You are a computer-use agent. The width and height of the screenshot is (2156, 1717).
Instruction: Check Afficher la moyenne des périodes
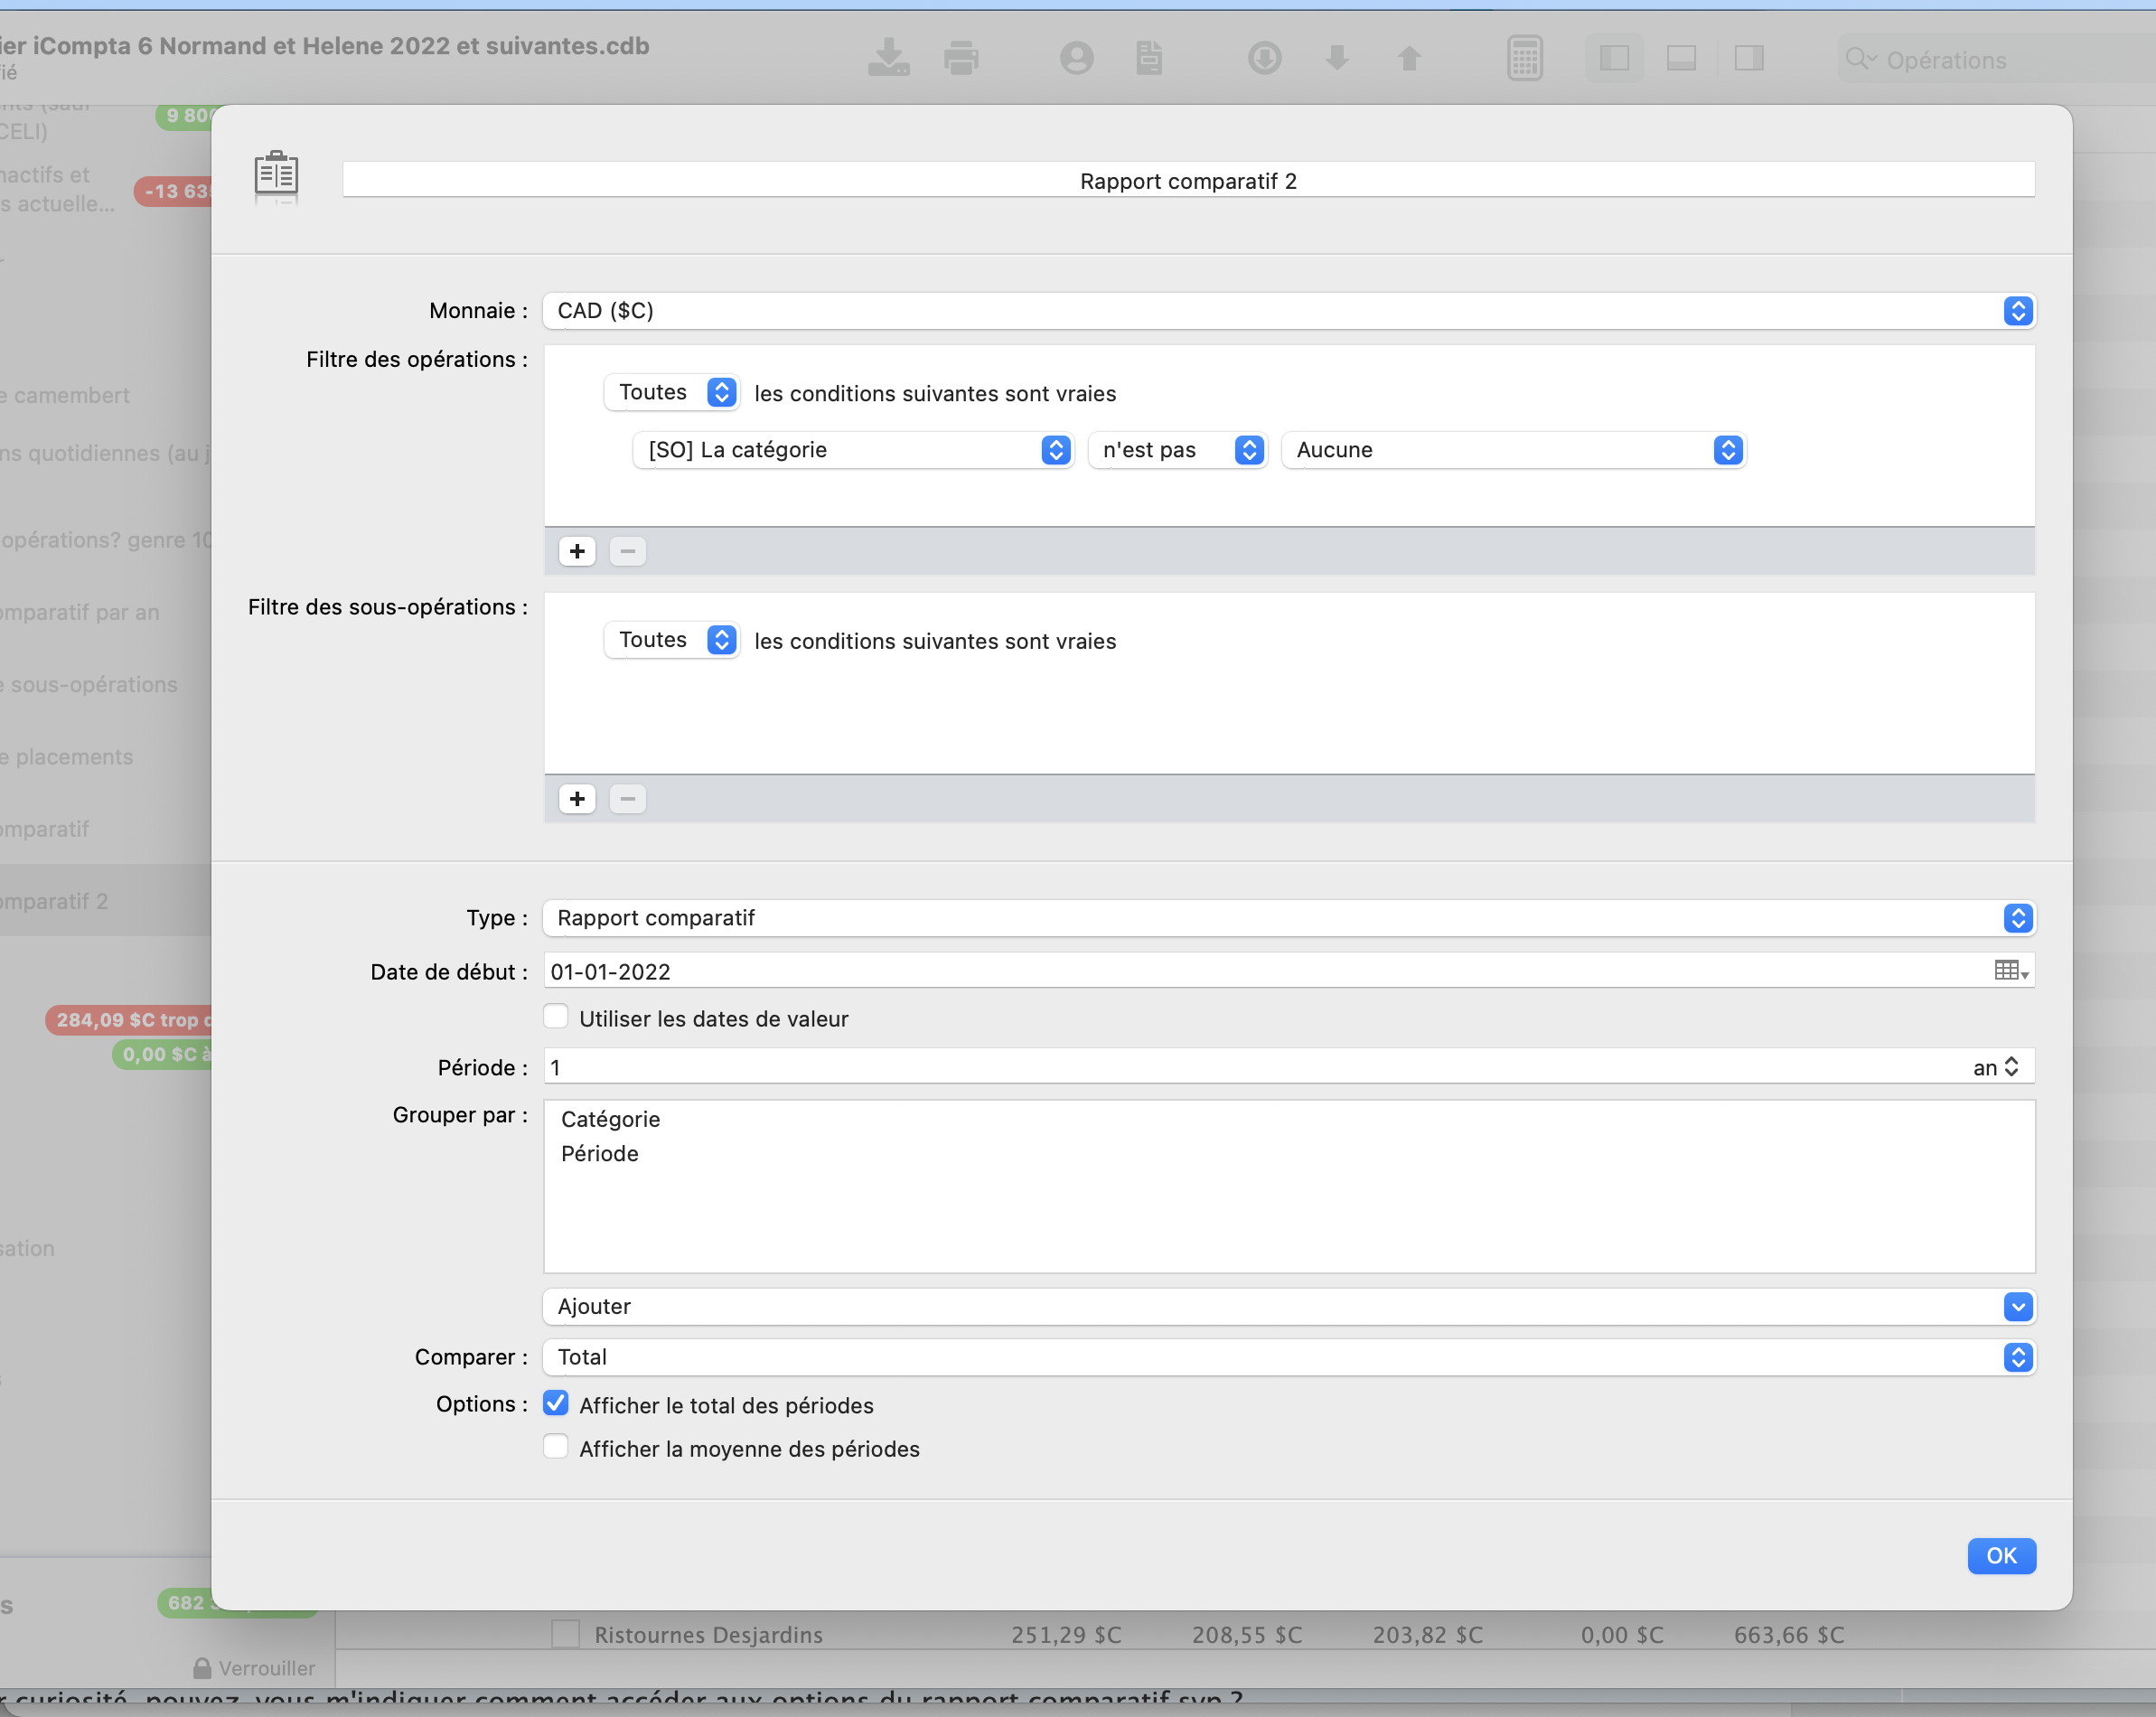coord(556,1447)
